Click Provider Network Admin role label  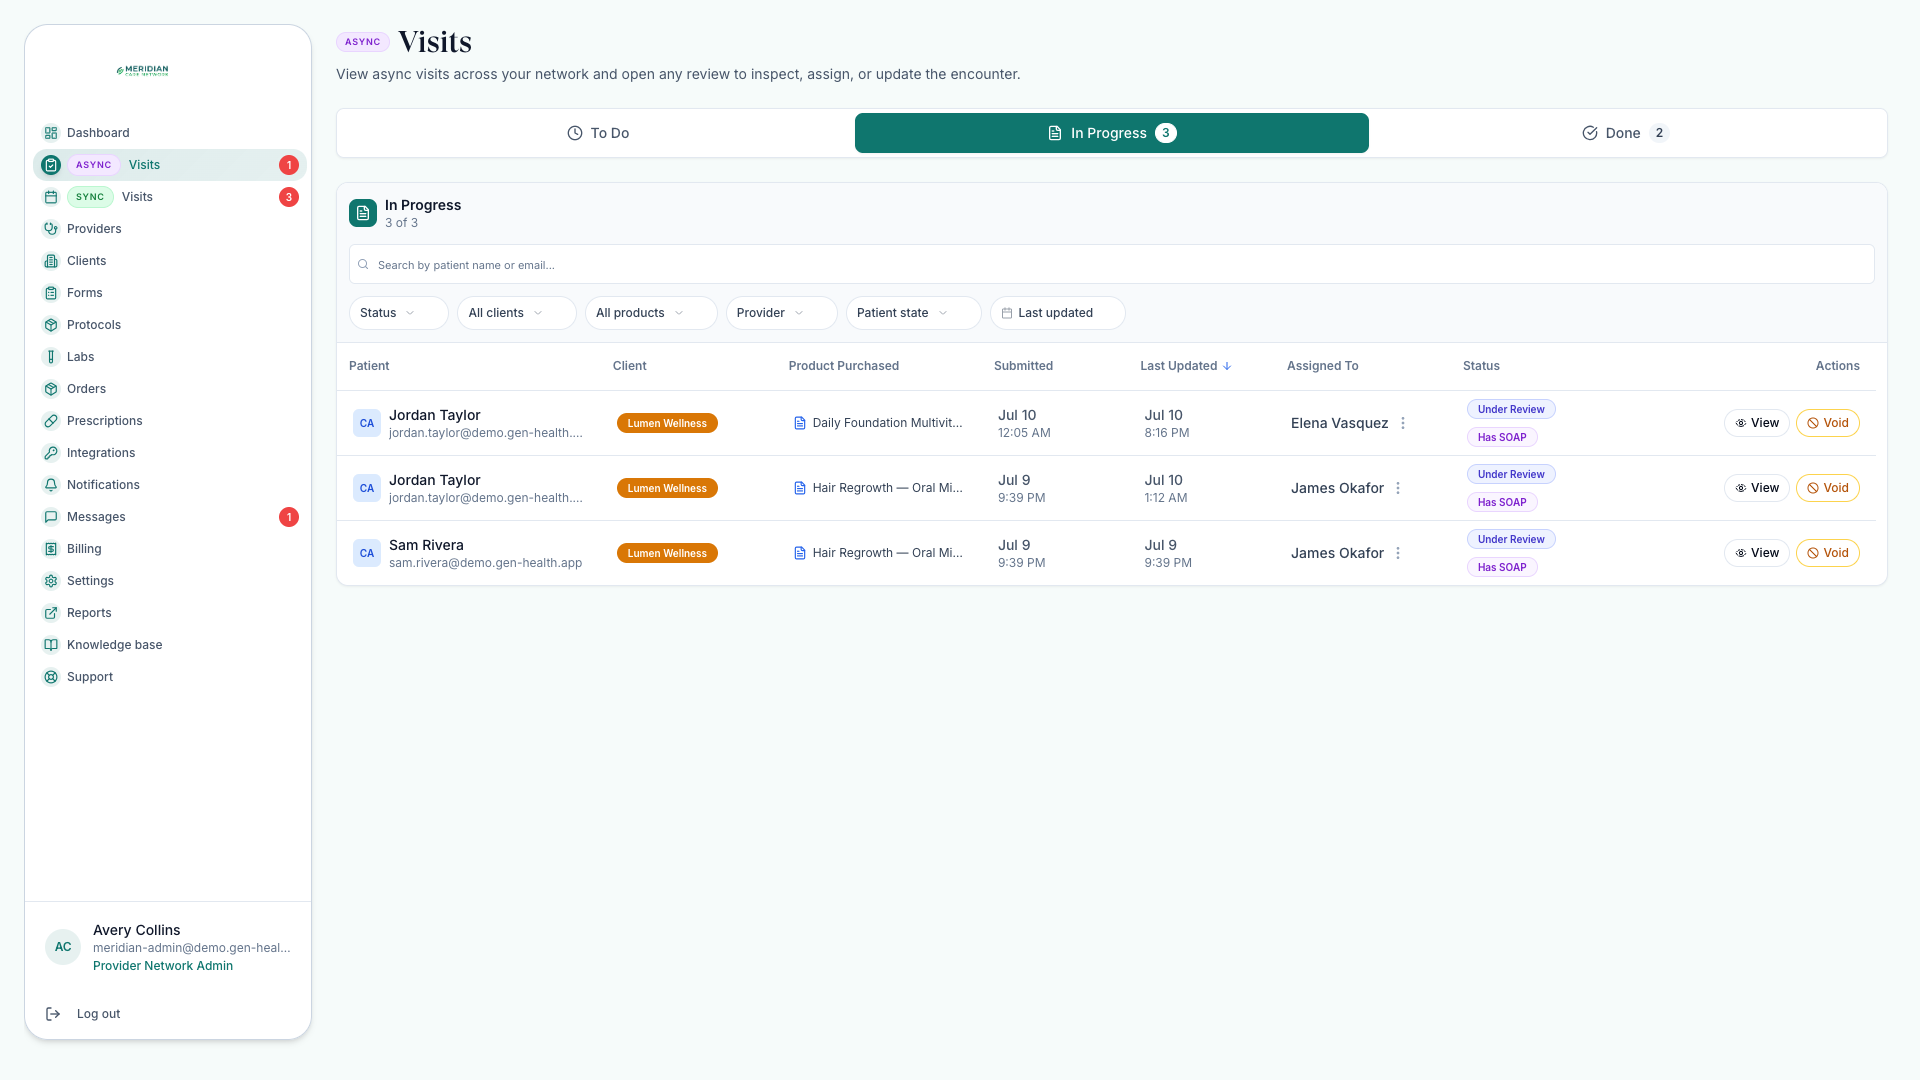163,966
